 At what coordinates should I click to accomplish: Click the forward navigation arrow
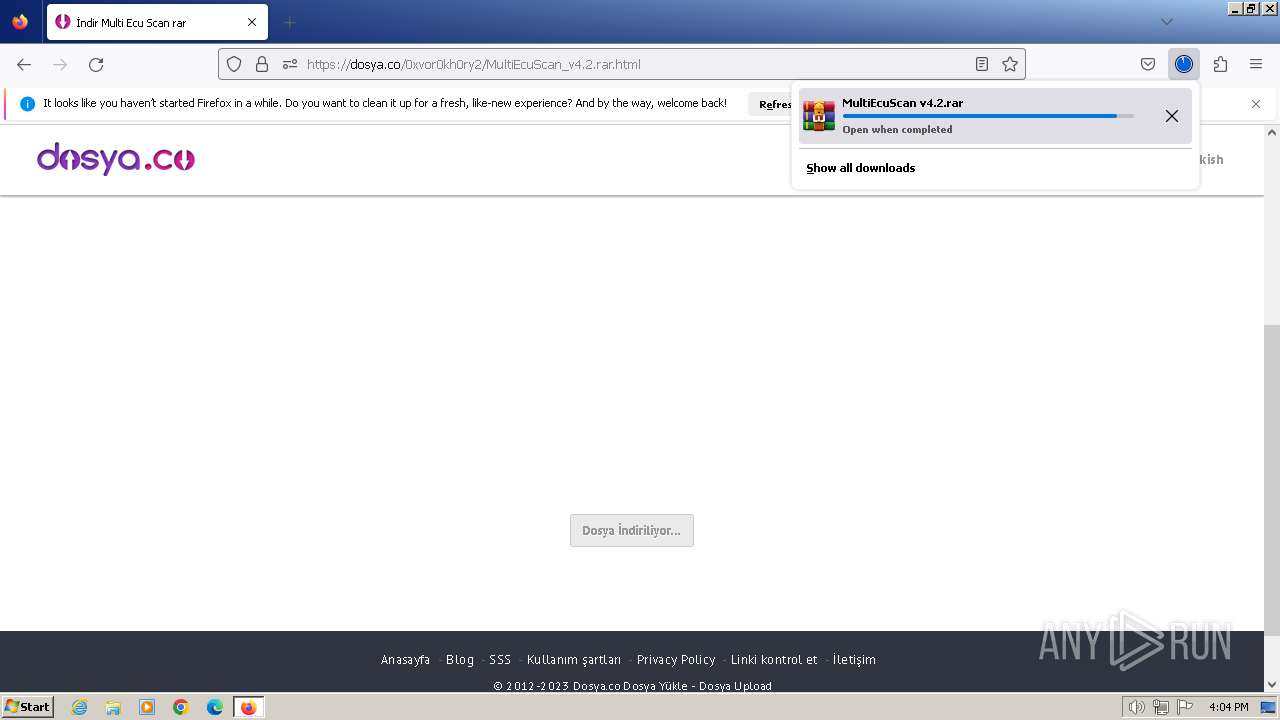point(60,64)
